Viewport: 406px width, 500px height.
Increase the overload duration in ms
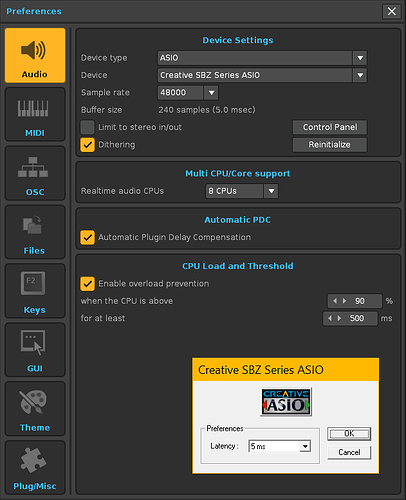340,318
